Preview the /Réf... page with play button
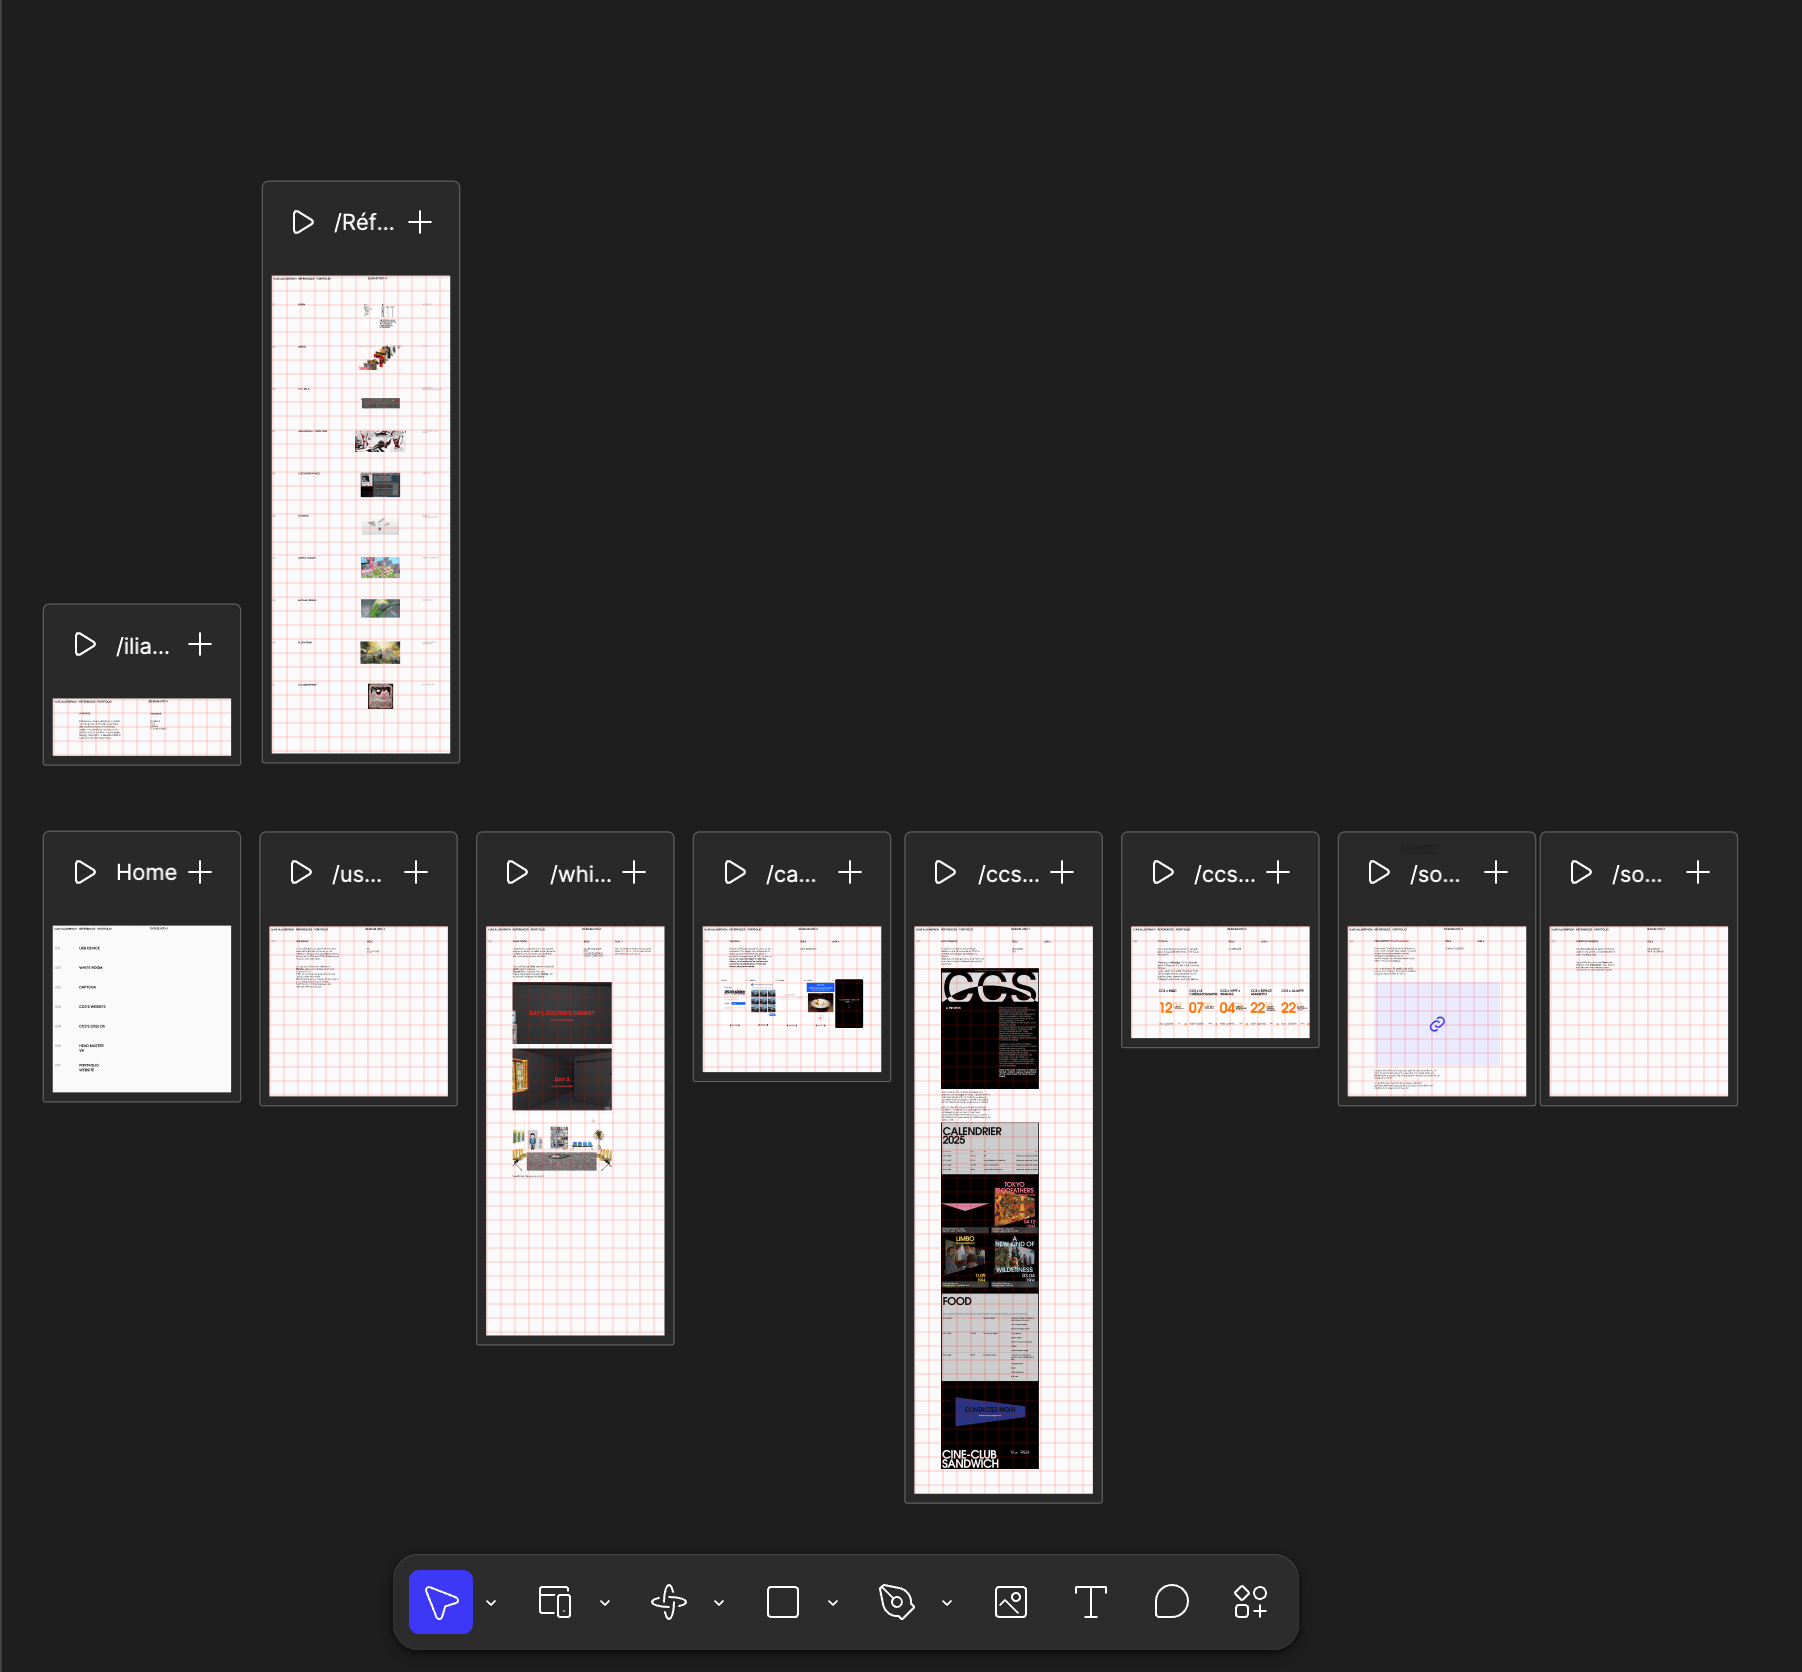This screenshot has width=1802, height=1672. (302, 222)
